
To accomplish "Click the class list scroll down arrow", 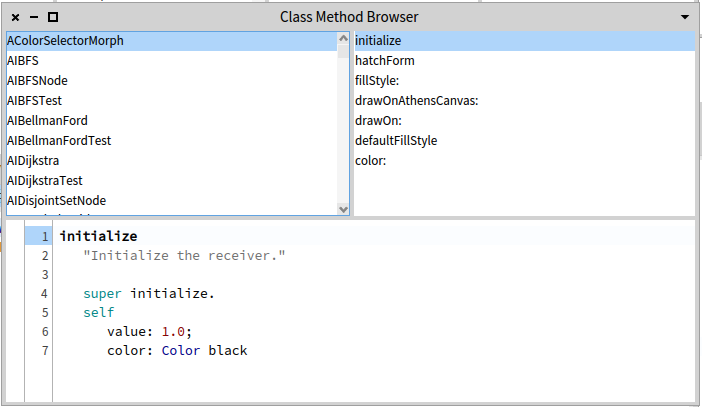I will tap(343, 209).
